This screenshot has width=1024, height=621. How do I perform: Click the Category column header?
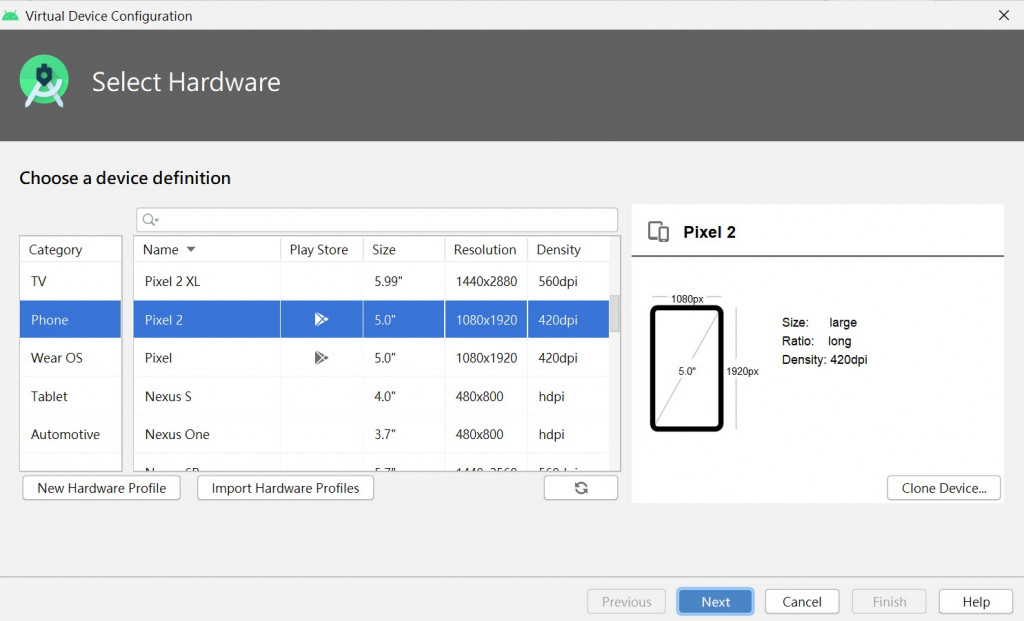71,249
